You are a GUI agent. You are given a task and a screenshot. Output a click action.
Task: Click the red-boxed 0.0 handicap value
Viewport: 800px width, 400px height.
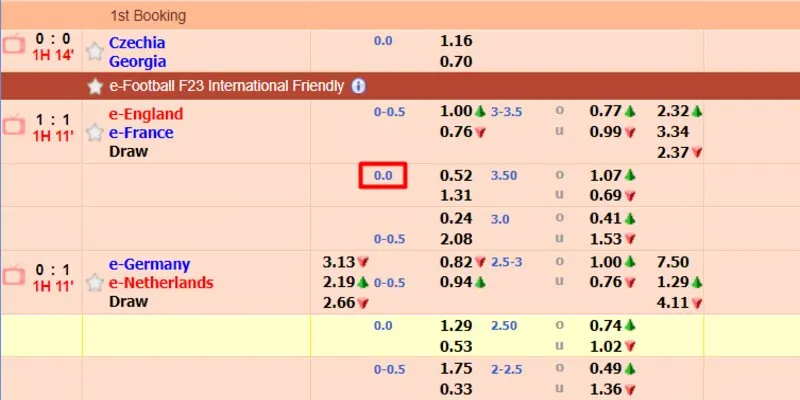383,176
